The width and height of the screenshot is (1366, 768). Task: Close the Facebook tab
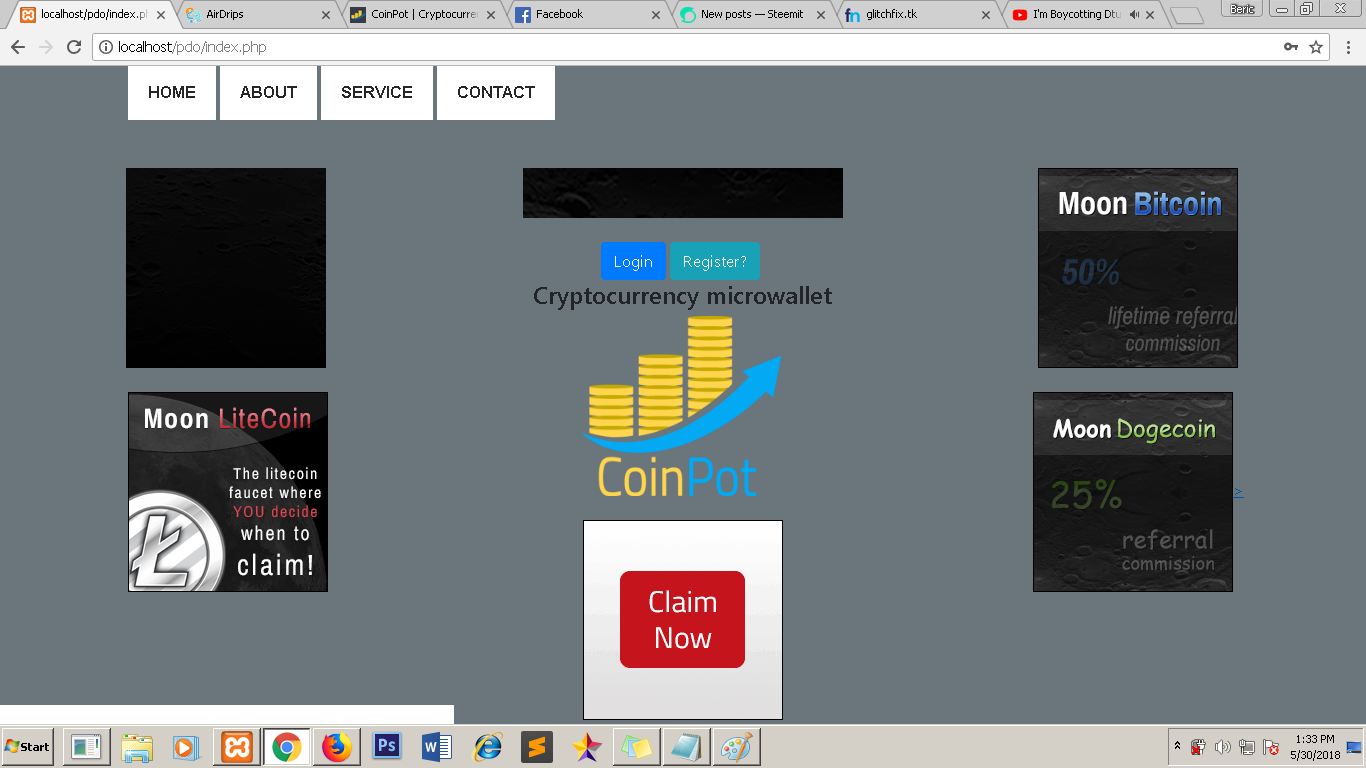point(656,15)
